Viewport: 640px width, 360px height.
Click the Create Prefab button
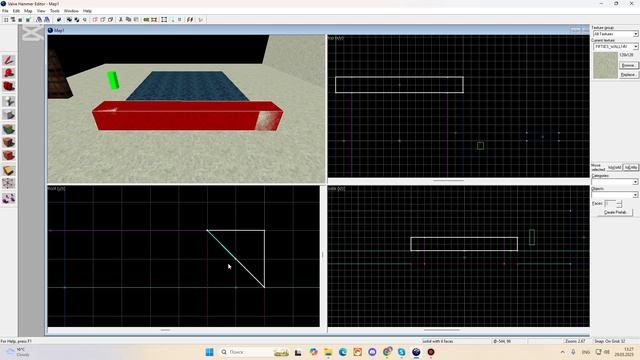(x=615, y=212)
